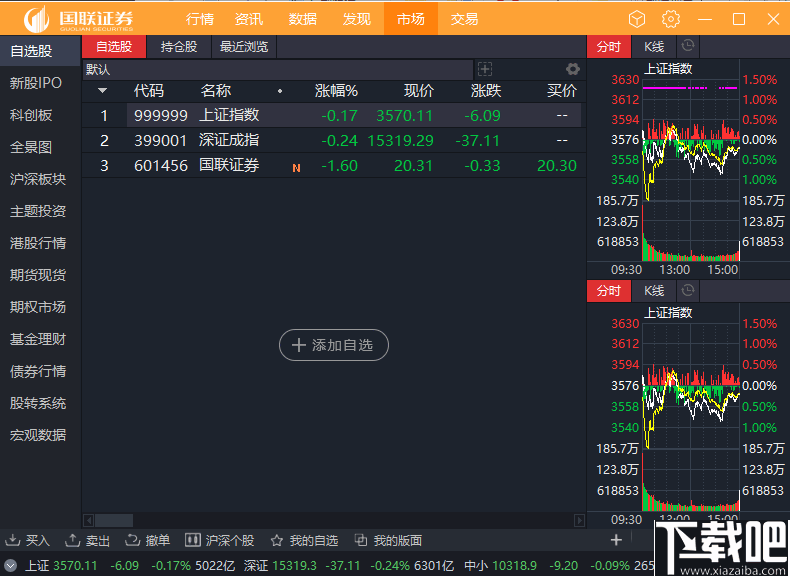Click the plus icon in bottom toolbar
790x576 pixels.
(x=616, y=540)
